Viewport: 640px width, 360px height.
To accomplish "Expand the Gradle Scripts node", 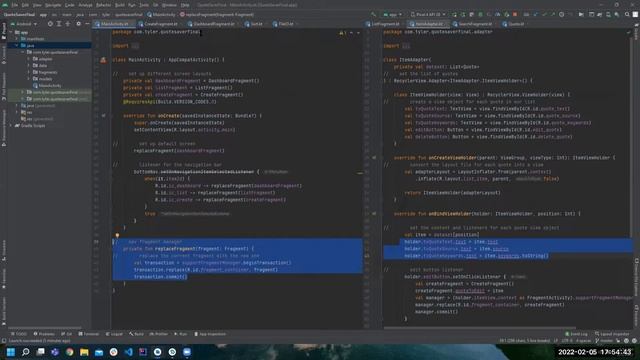I will pyautogui.click(x=11, y=126).
